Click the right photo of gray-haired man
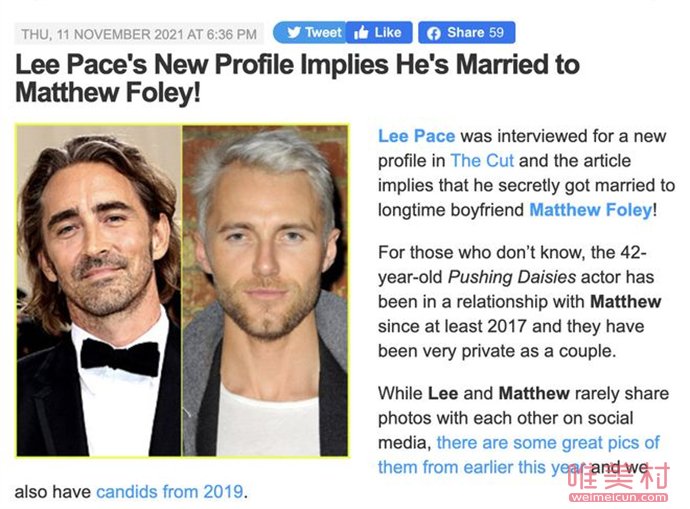 [x=265, y=291]
